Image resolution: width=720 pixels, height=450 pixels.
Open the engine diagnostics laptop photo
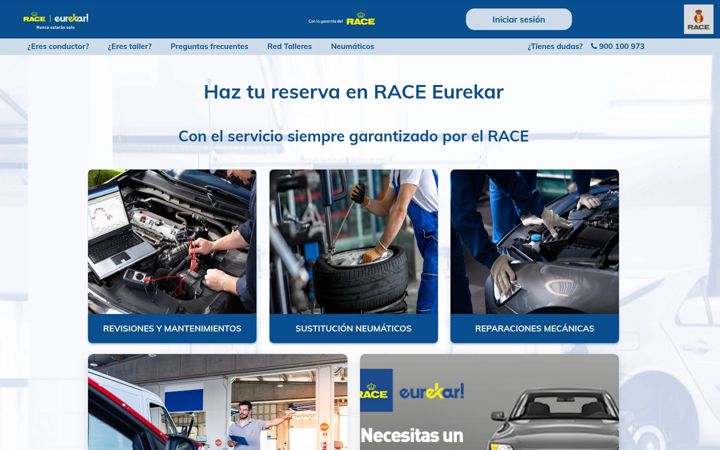point(172,242)
